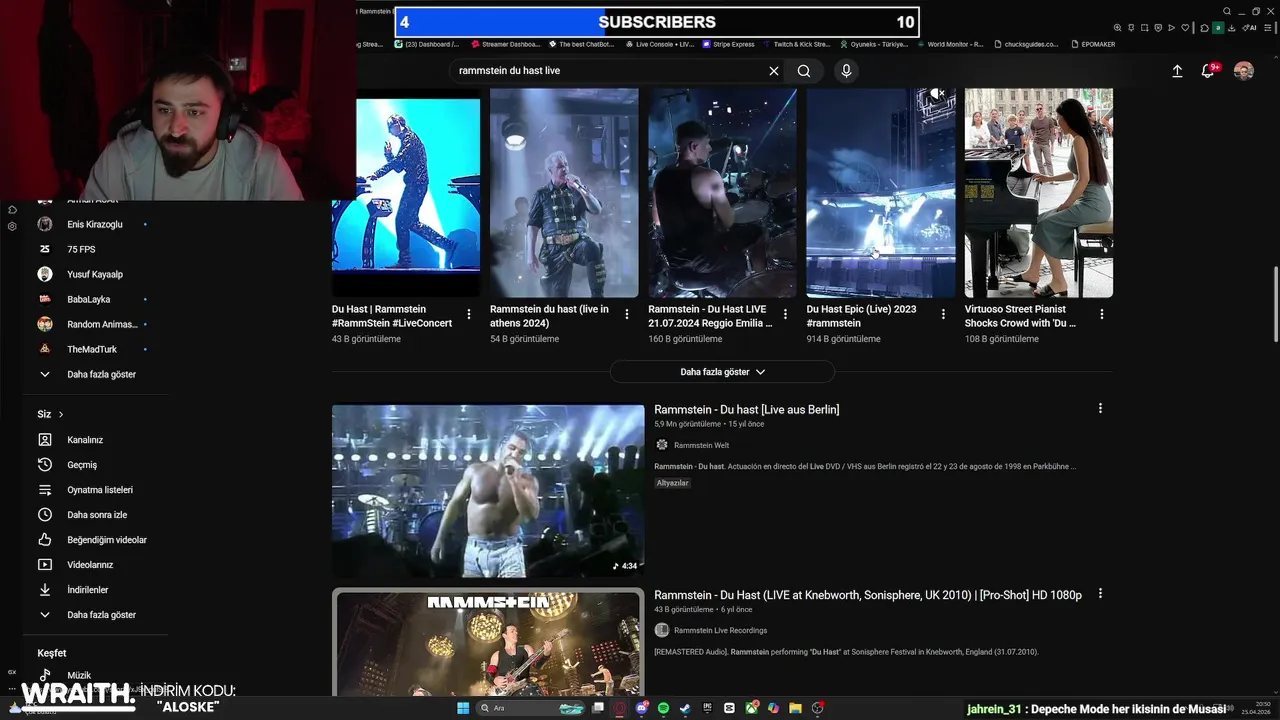Viewport: 1280px width, 720px height.
Task: Open 'World Monitor' bookmark
Action: tap(950, 44)
